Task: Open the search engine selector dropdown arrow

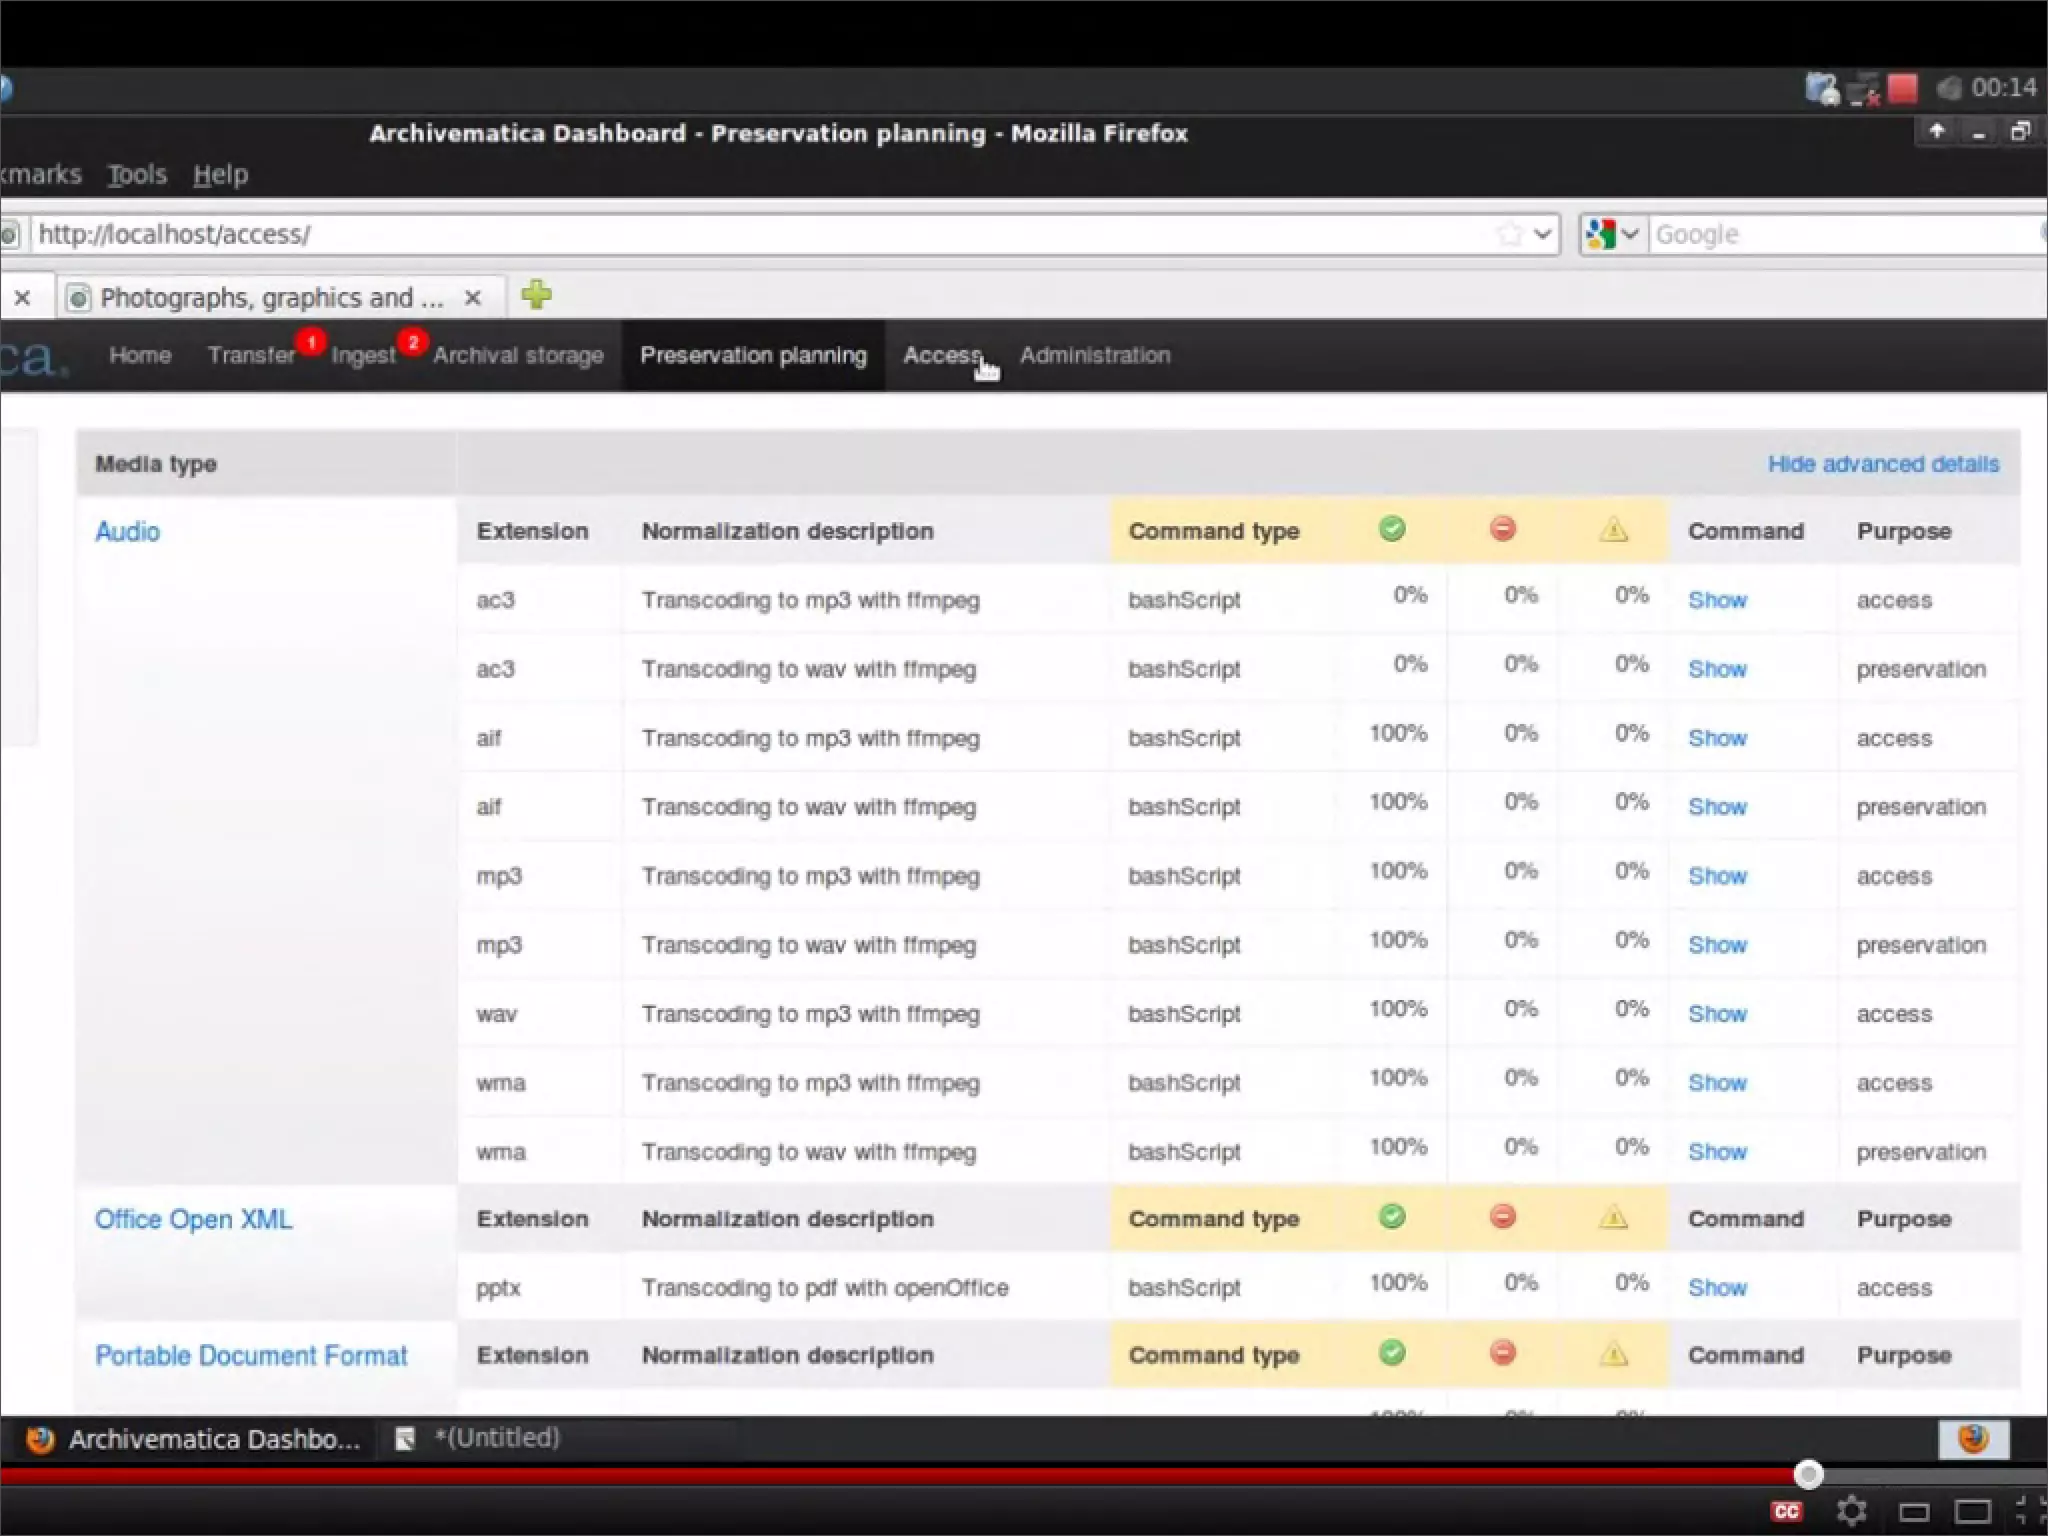Action: click(x=1630, y=234)
